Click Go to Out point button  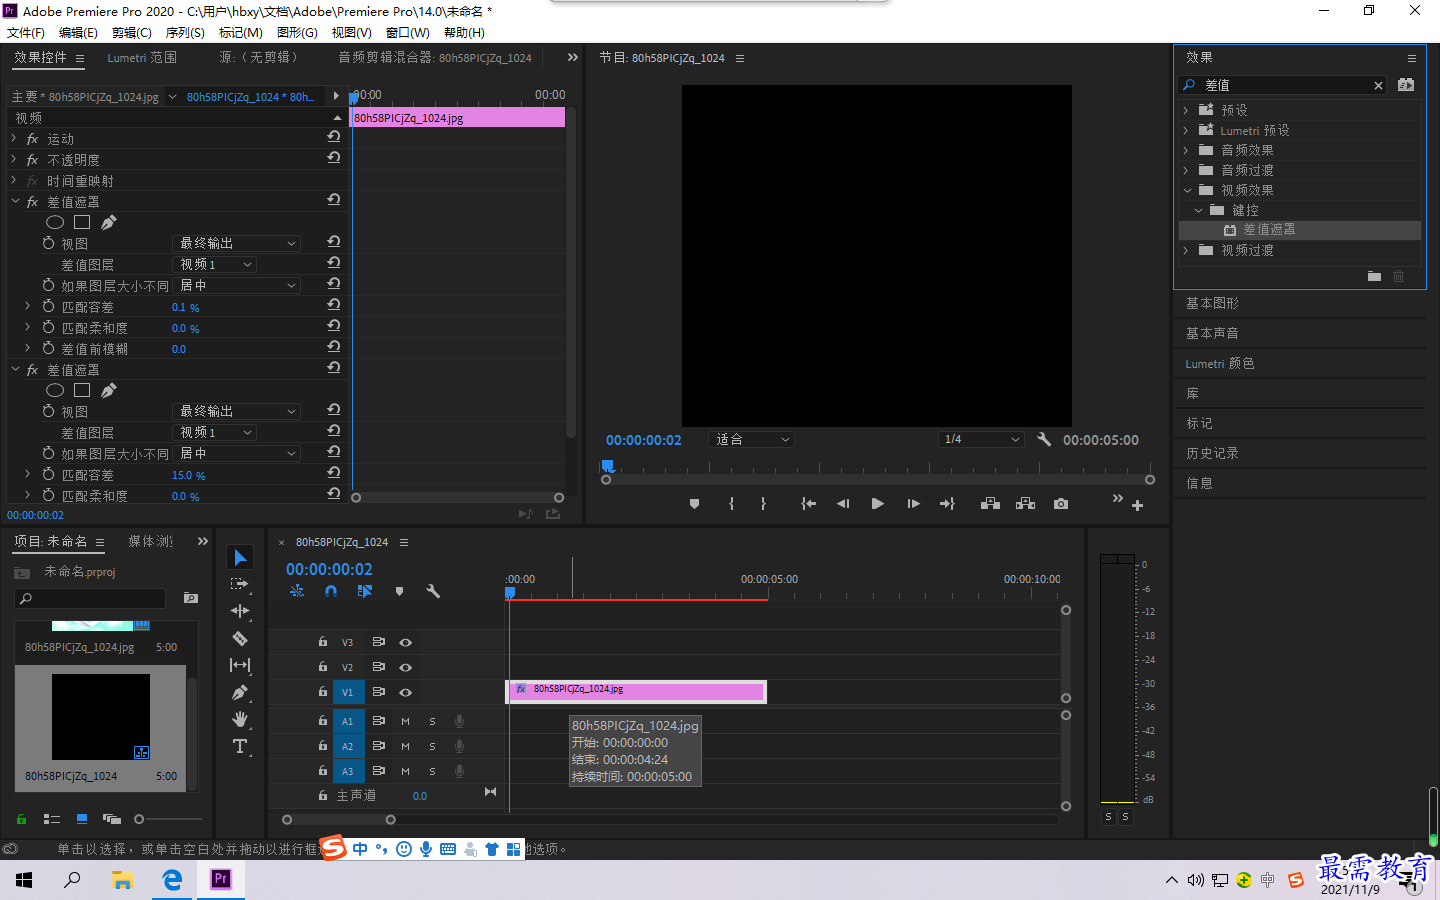947,504
